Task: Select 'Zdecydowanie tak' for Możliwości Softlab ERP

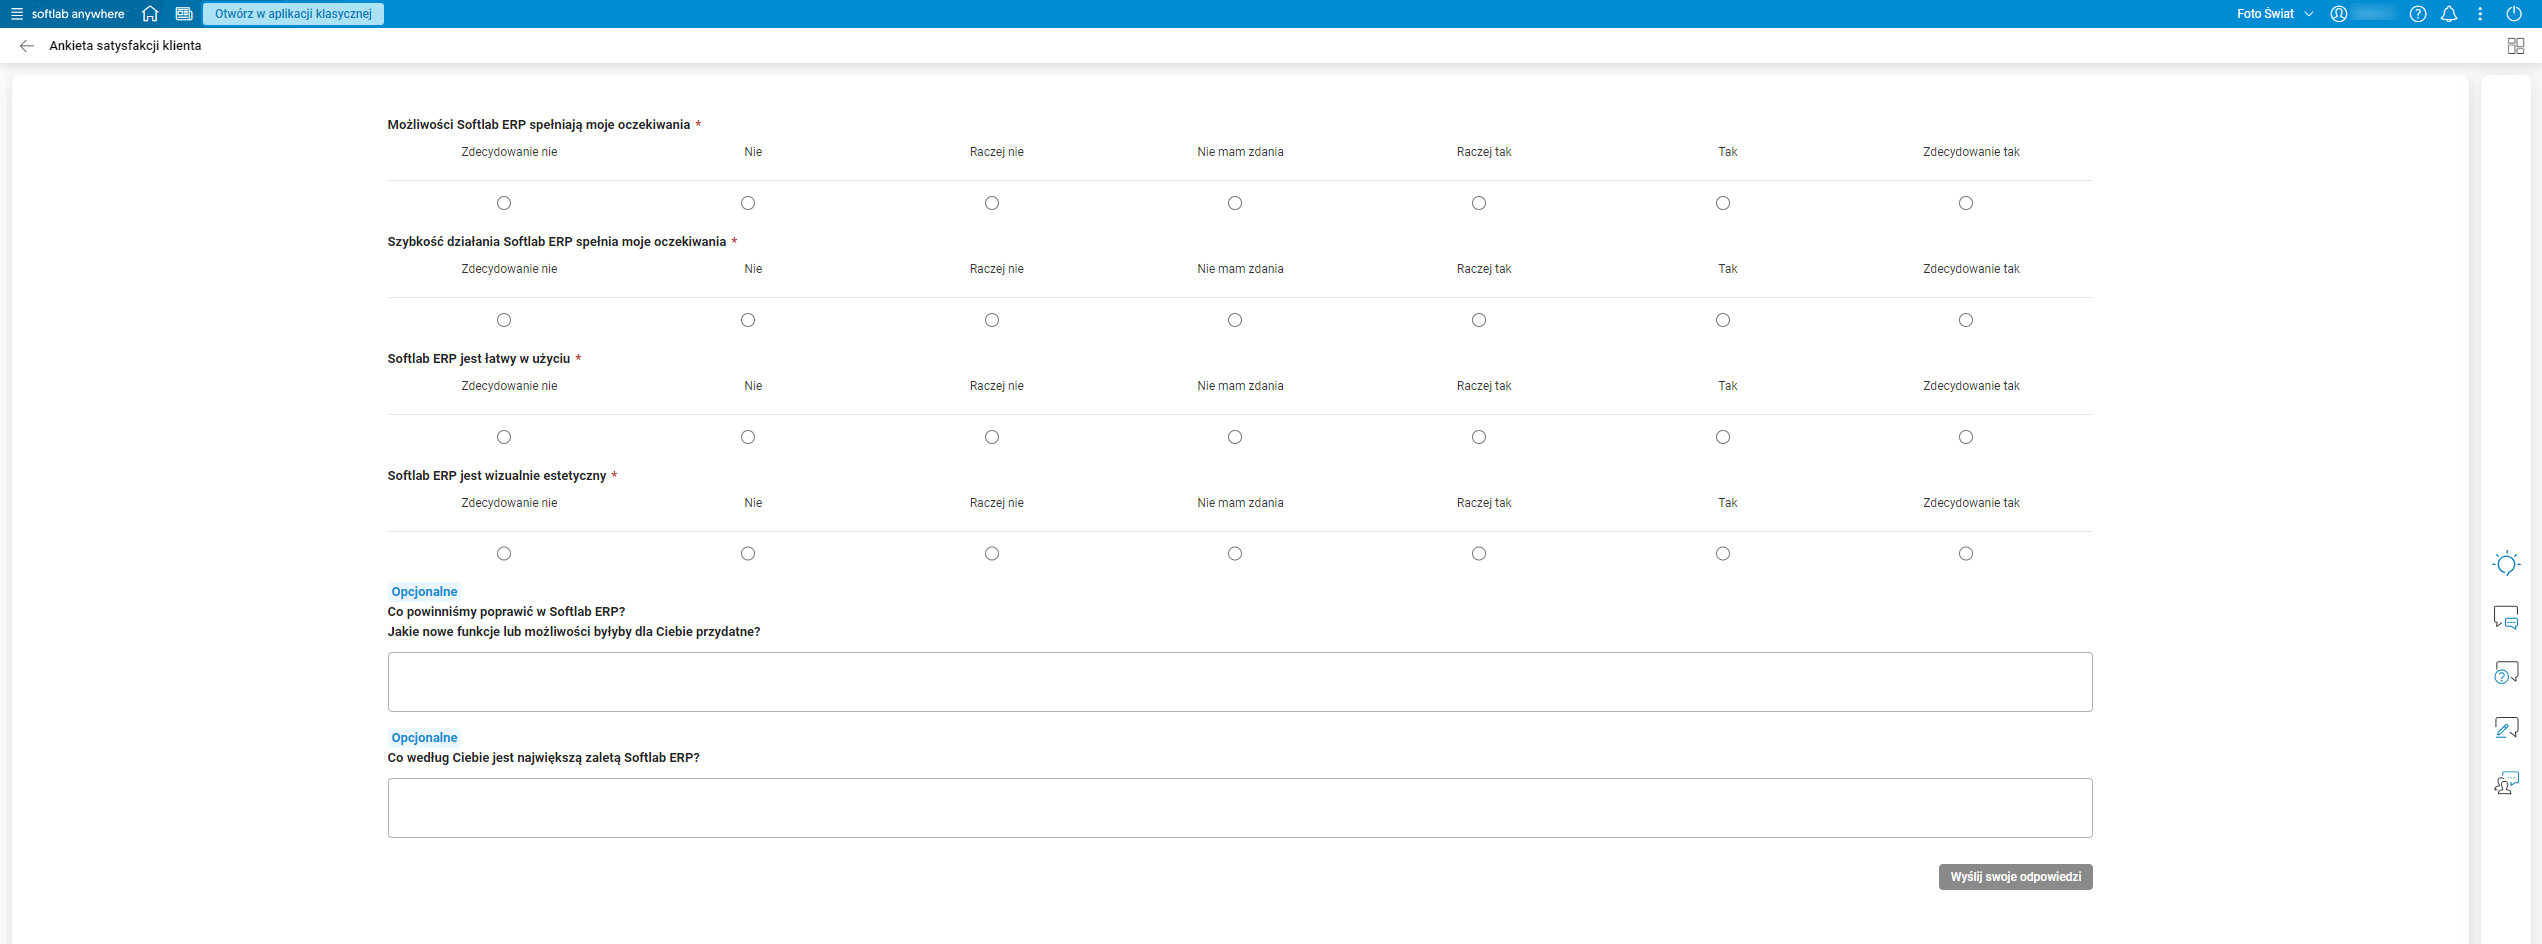Action: click(x=1966, y=203)
